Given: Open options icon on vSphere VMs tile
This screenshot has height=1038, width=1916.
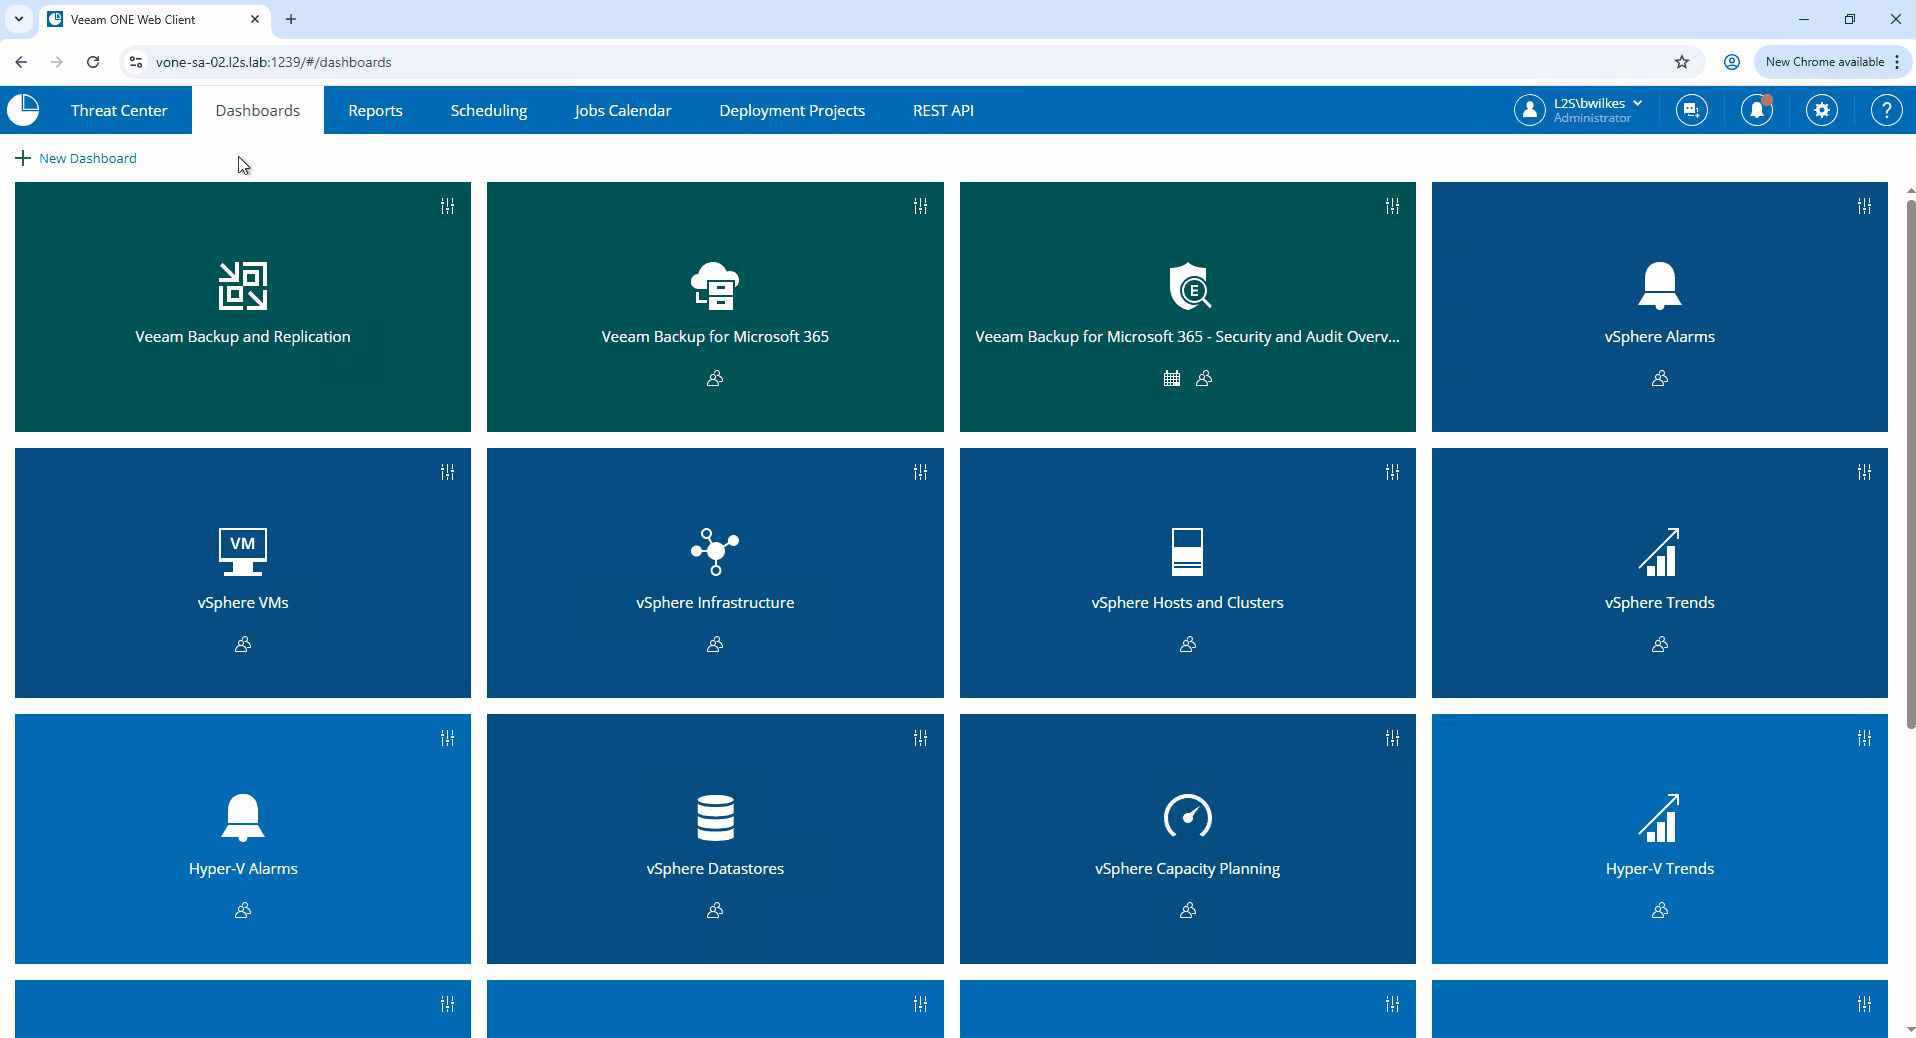Looking at the screenshot, I should click(447, 472).
